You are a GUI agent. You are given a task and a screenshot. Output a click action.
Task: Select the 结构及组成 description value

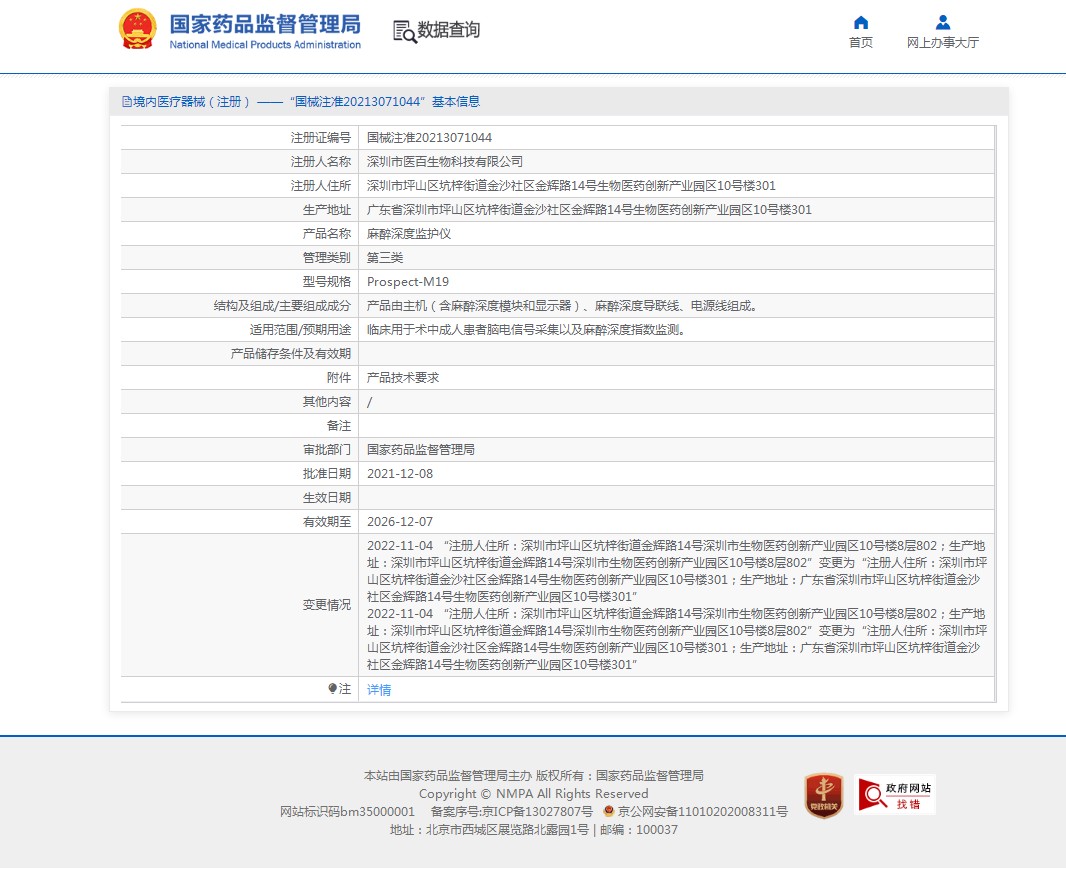(x=565, y=306)
